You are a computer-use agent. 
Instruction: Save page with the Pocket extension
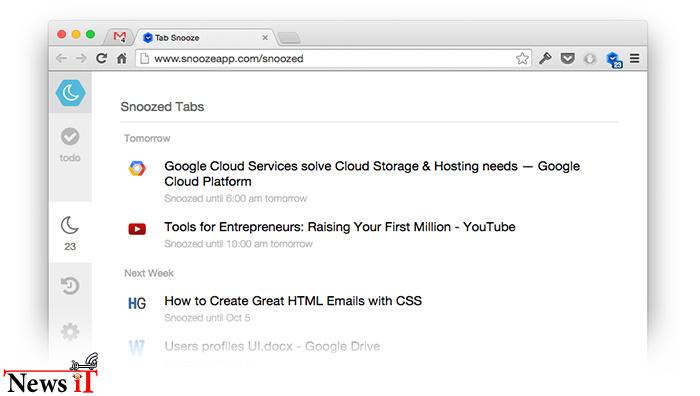click(x=567, y=58)
